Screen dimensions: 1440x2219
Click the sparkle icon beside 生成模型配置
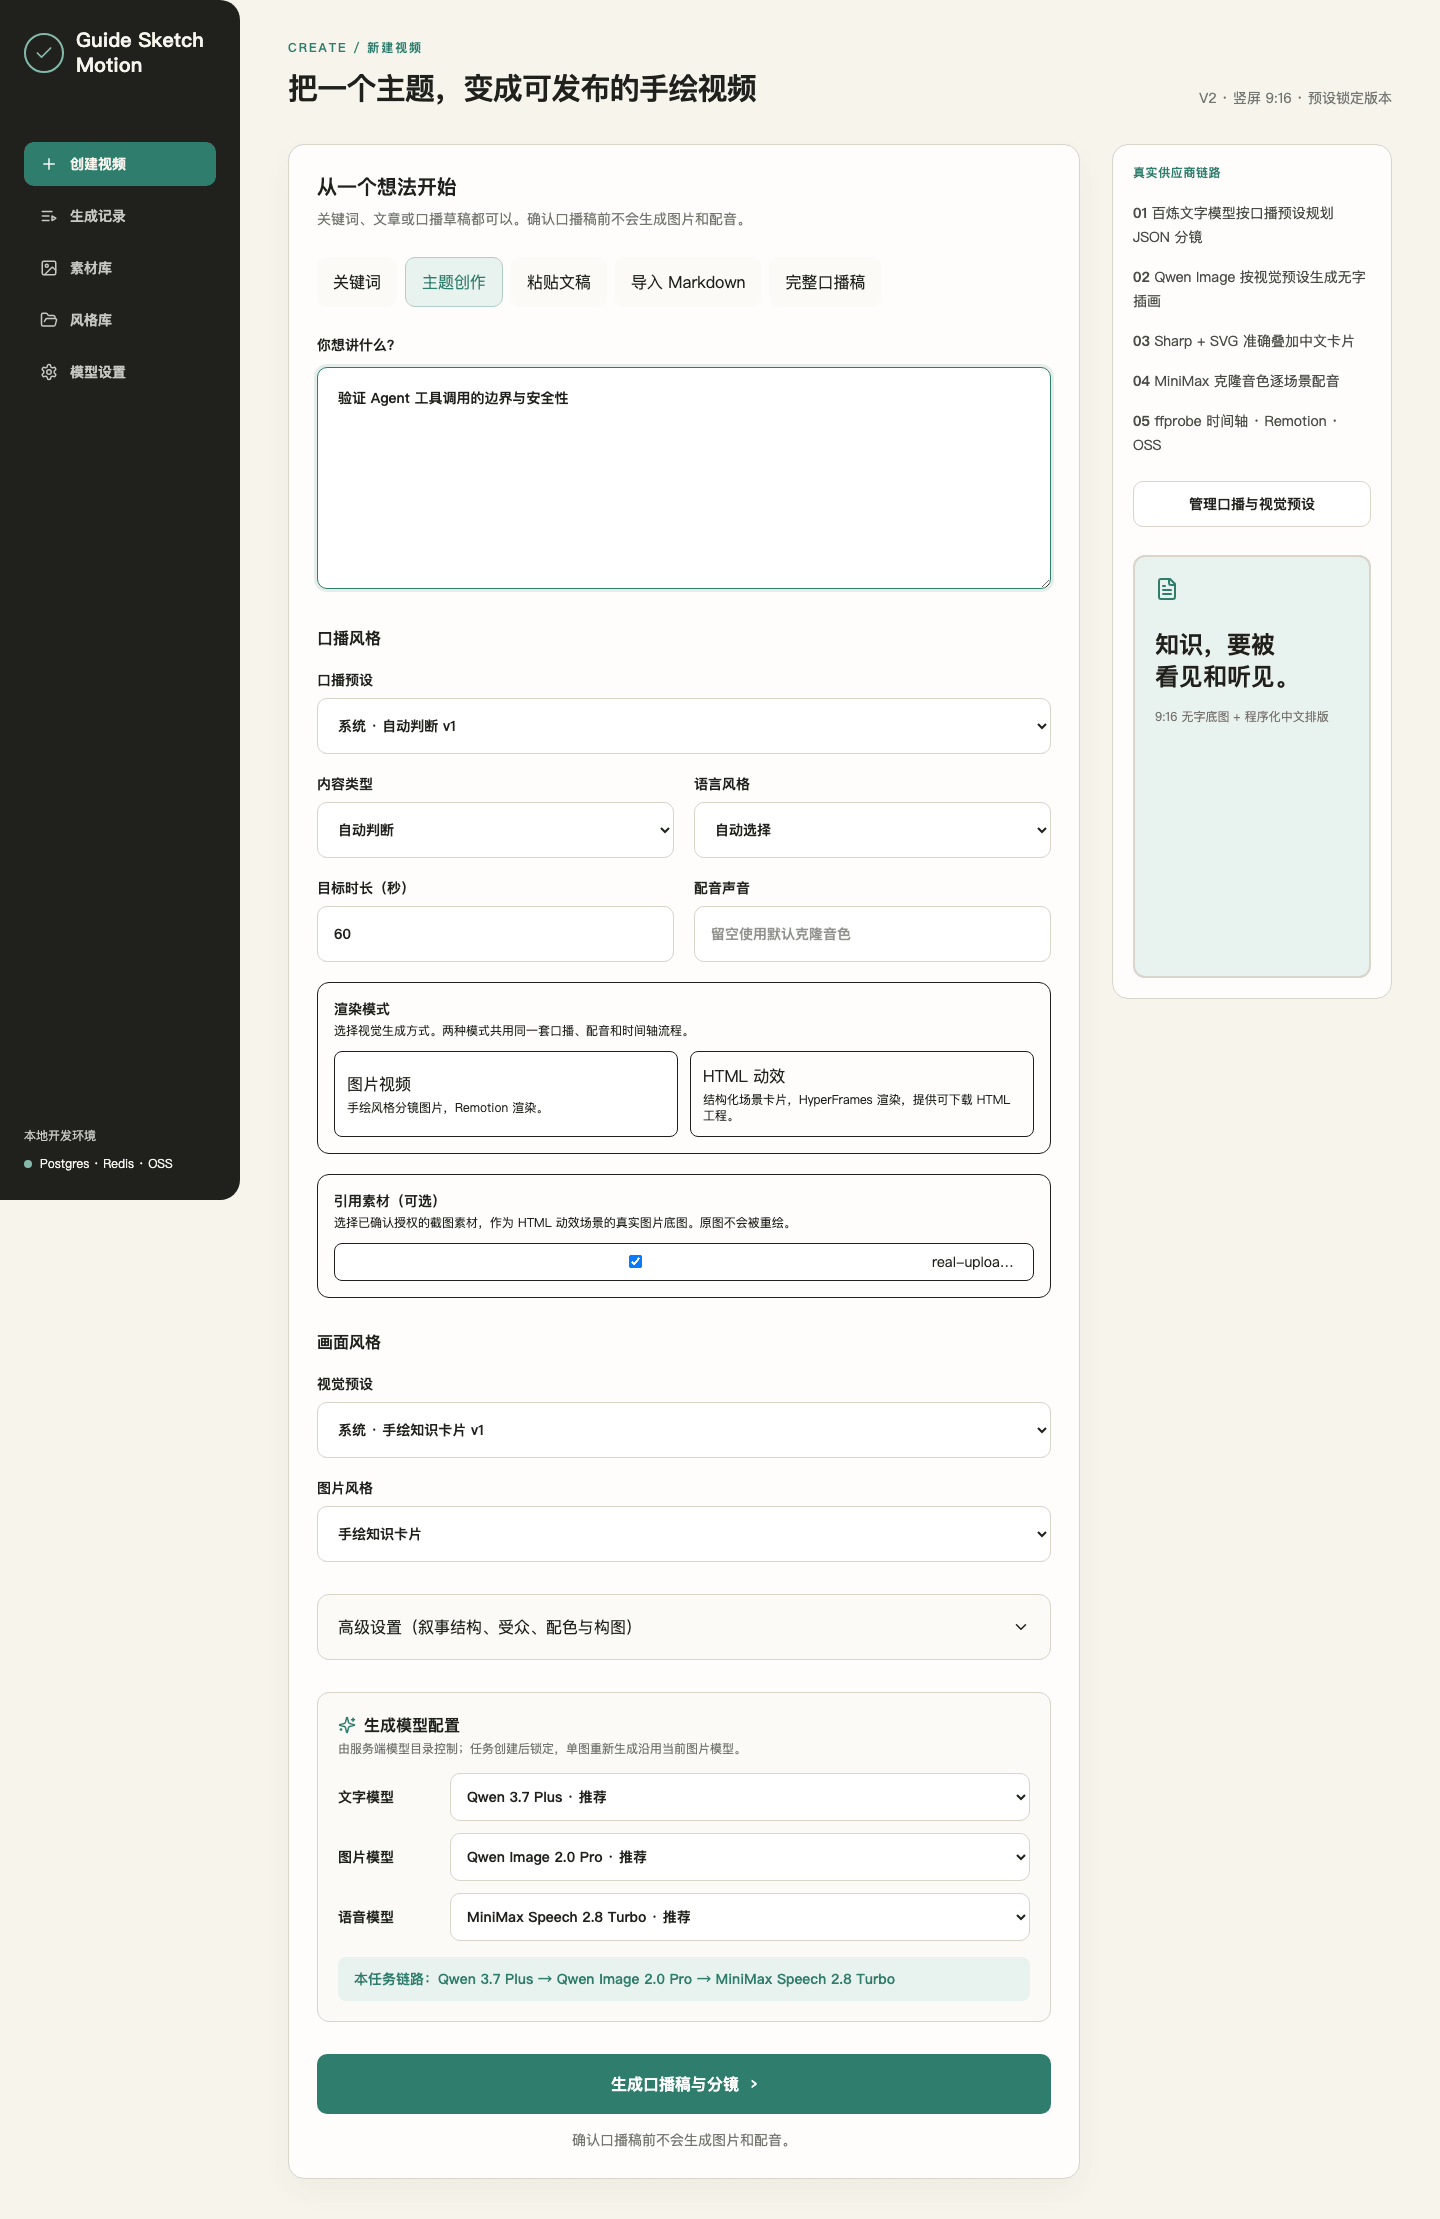click(x=347, y=1725)
